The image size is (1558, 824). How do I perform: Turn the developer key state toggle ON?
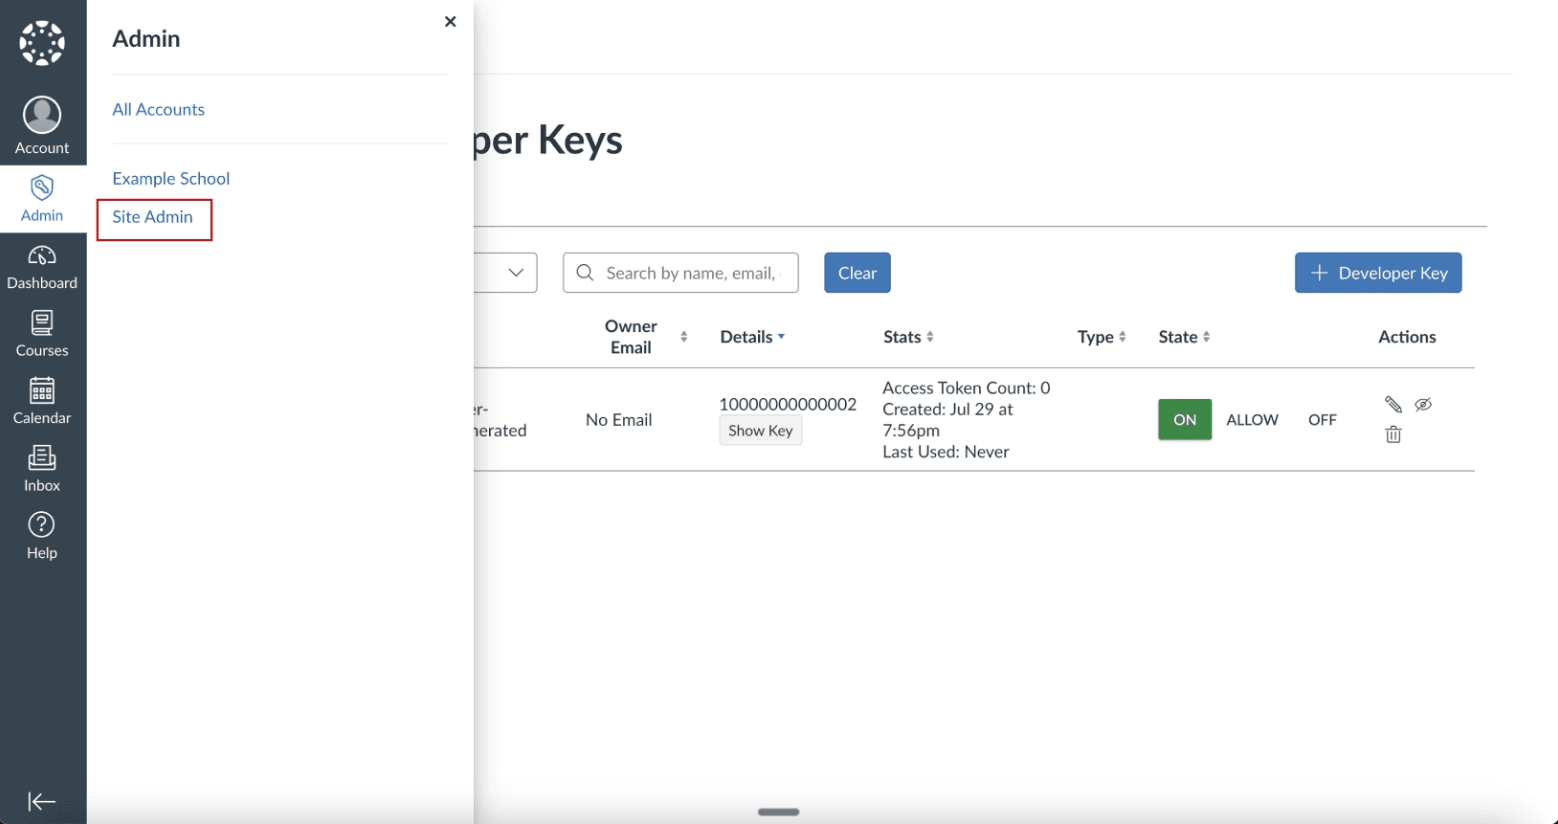1184,419
